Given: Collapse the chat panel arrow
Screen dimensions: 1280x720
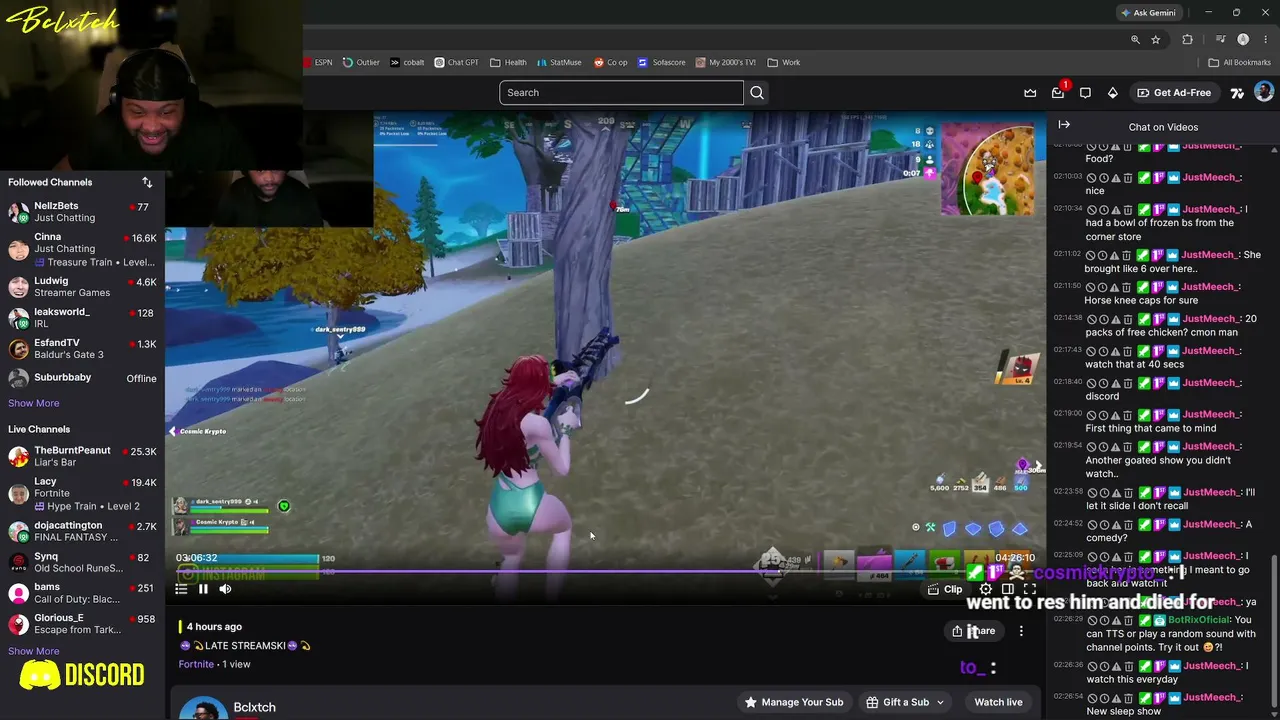Looking at the screenshot, I should coord(1064,125).
